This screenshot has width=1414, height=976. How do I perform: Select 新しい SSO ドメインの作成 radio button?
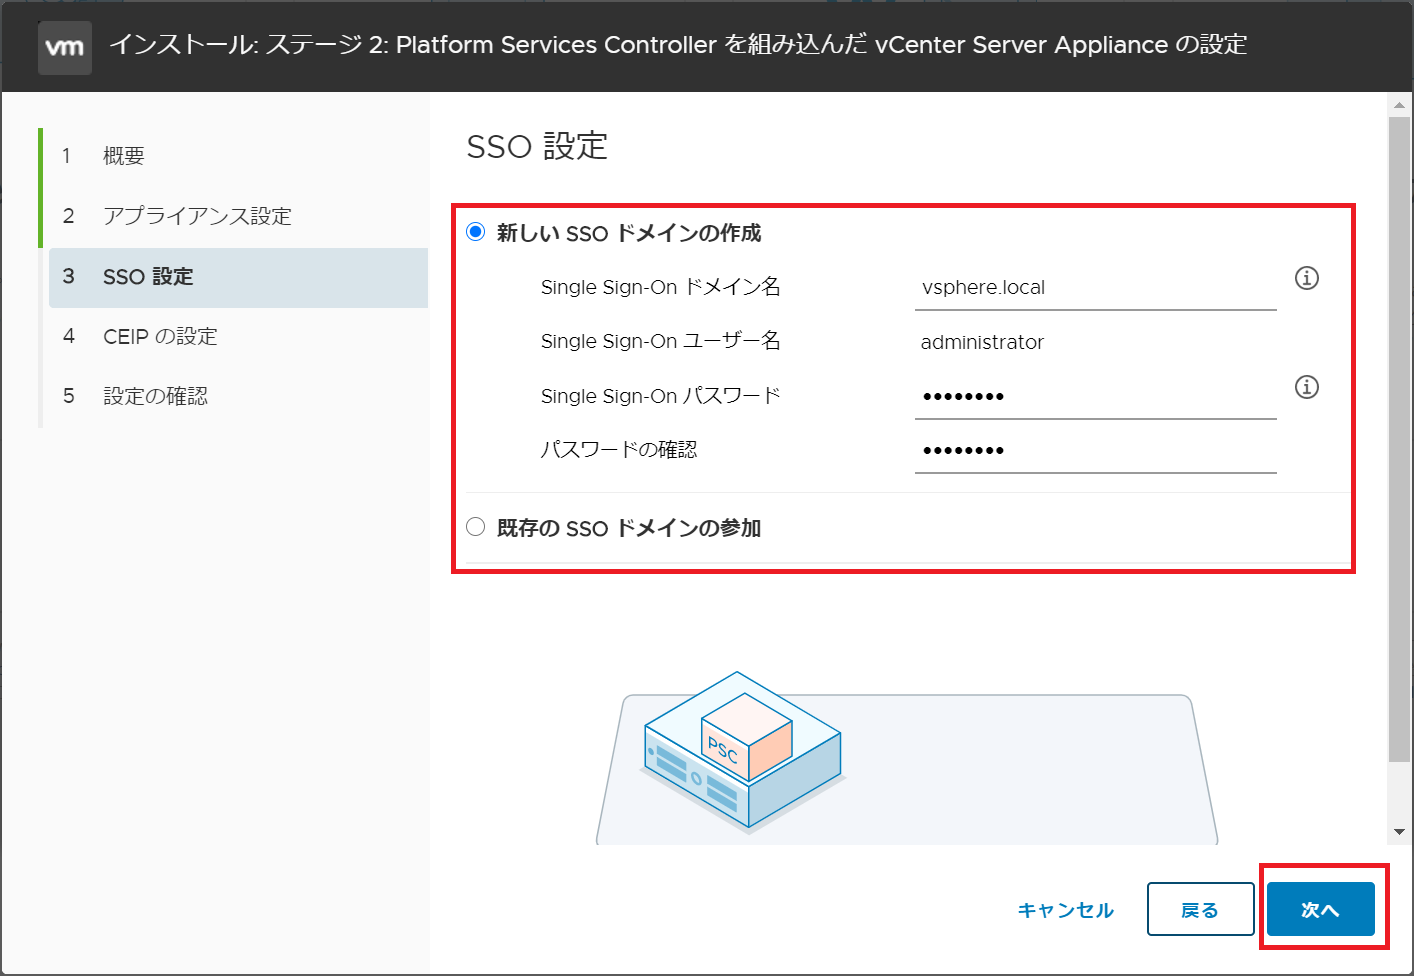click(x=476, y=232)
